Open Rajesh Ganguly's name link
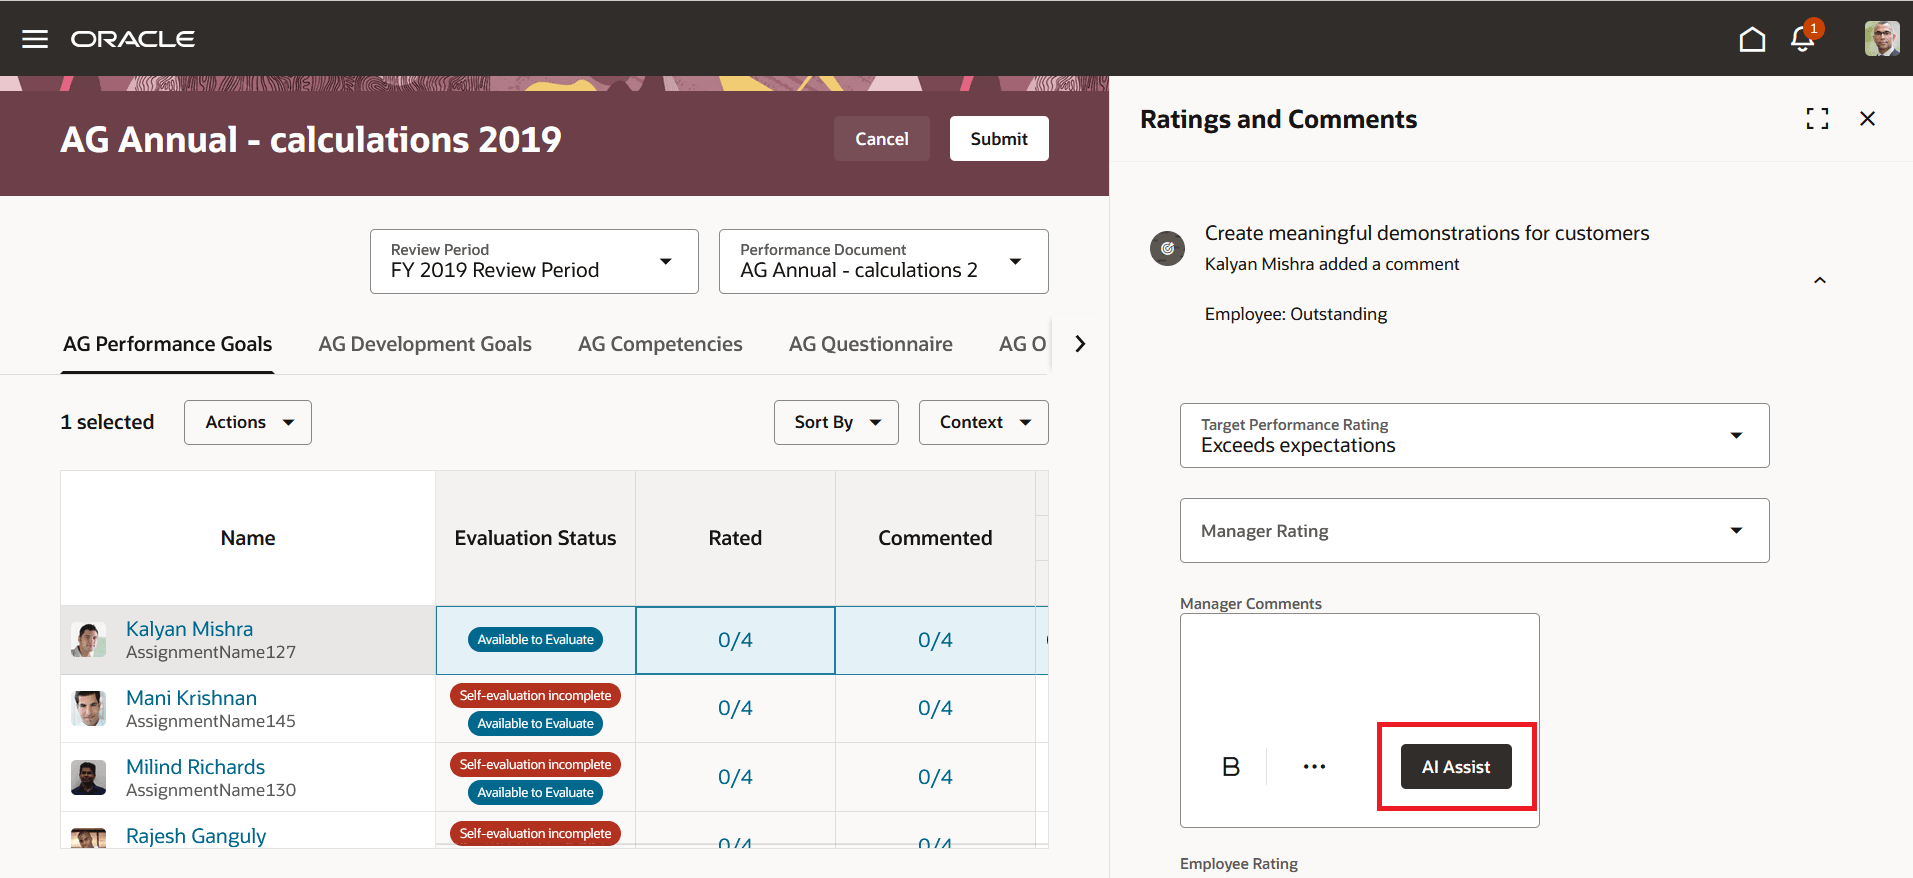This screenshot has height=878, width=1913. [x=196, y=836]
